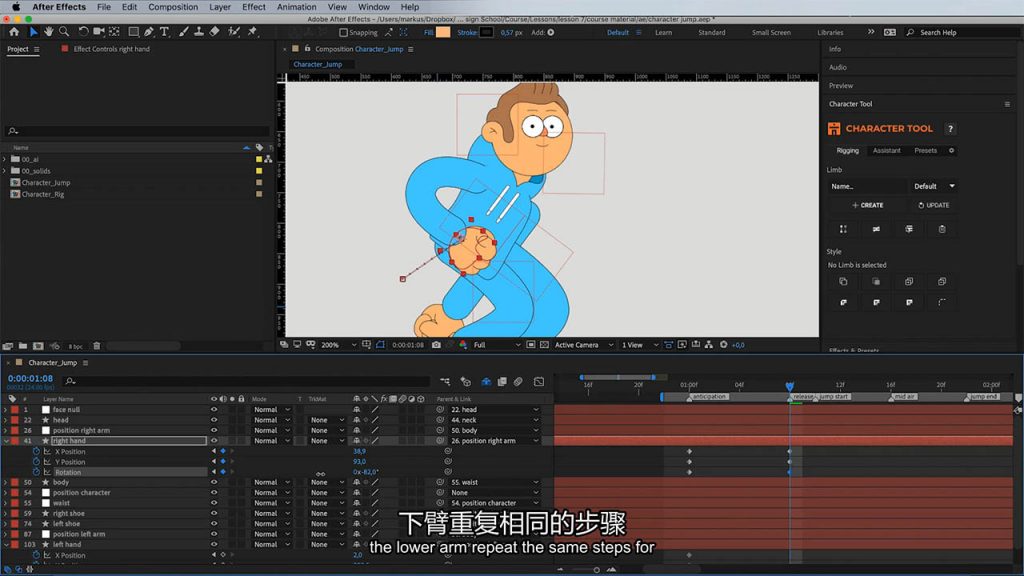Open the Active Camera dropdown
This screenshot has width=1024, height=576.
point(584,345)
